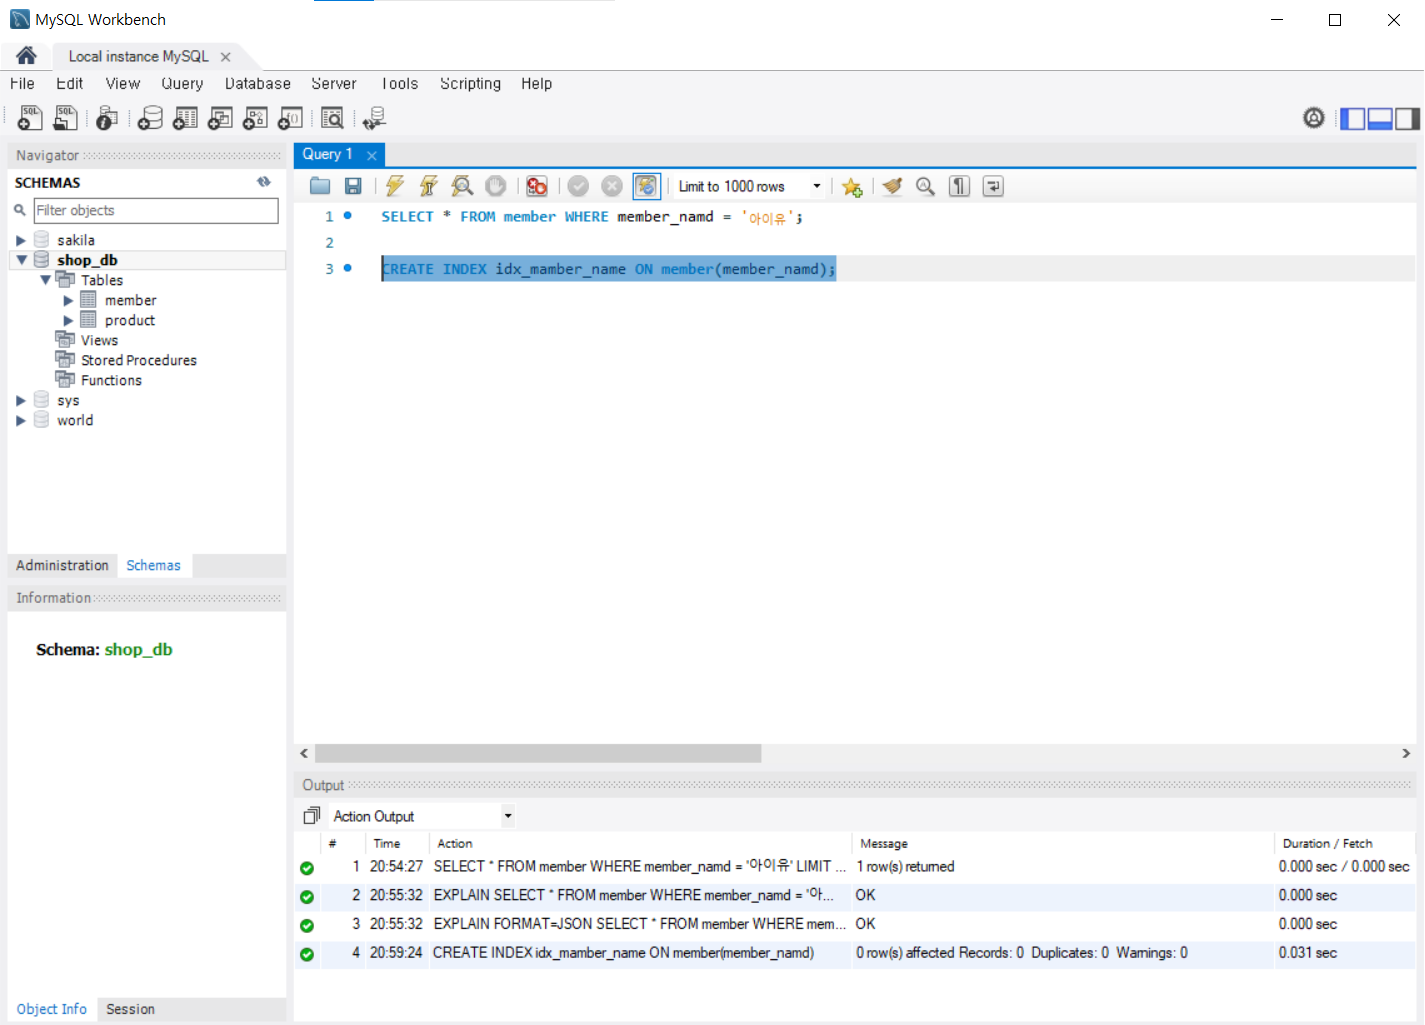The height and width of the screenshot is (1025, 1425).
Task: Create new view toolbar icon
Action: pyautogui.click(x=220, y=118)
